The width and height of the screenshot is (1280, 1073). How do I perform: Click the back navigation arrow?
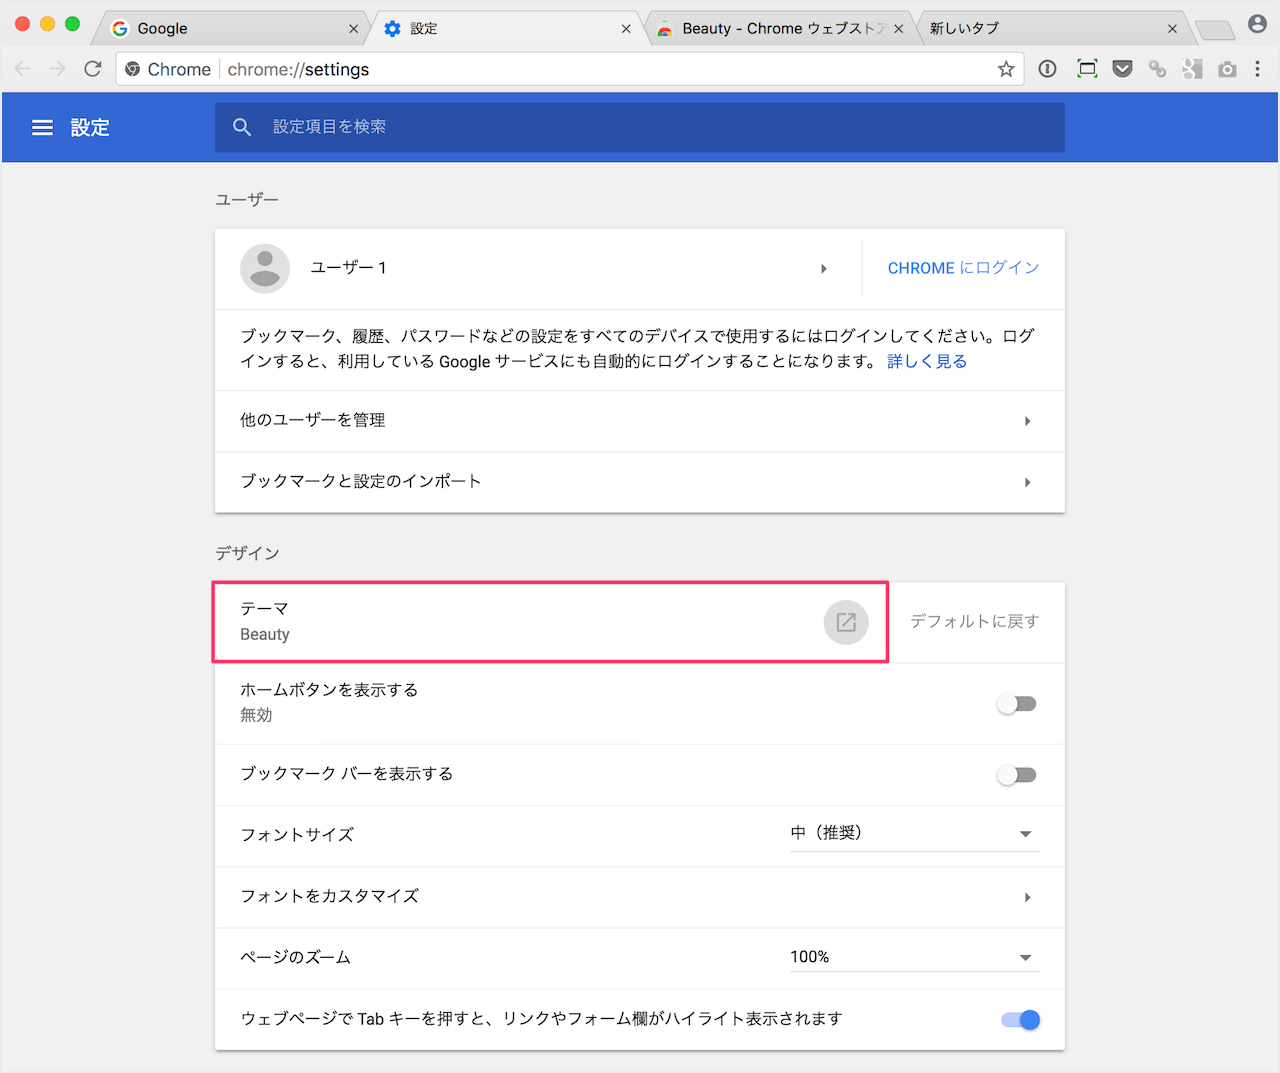coord(23,69)
